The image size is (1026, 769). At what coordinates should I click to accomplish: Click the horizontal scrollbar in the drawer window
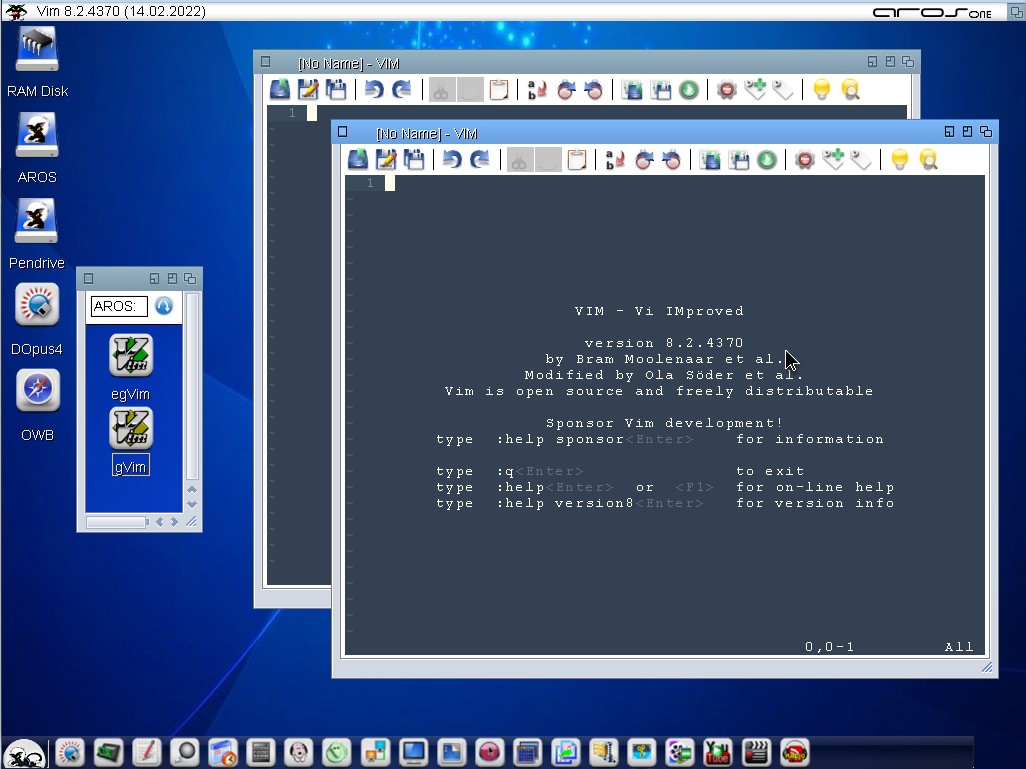click(x=116, y=522)
